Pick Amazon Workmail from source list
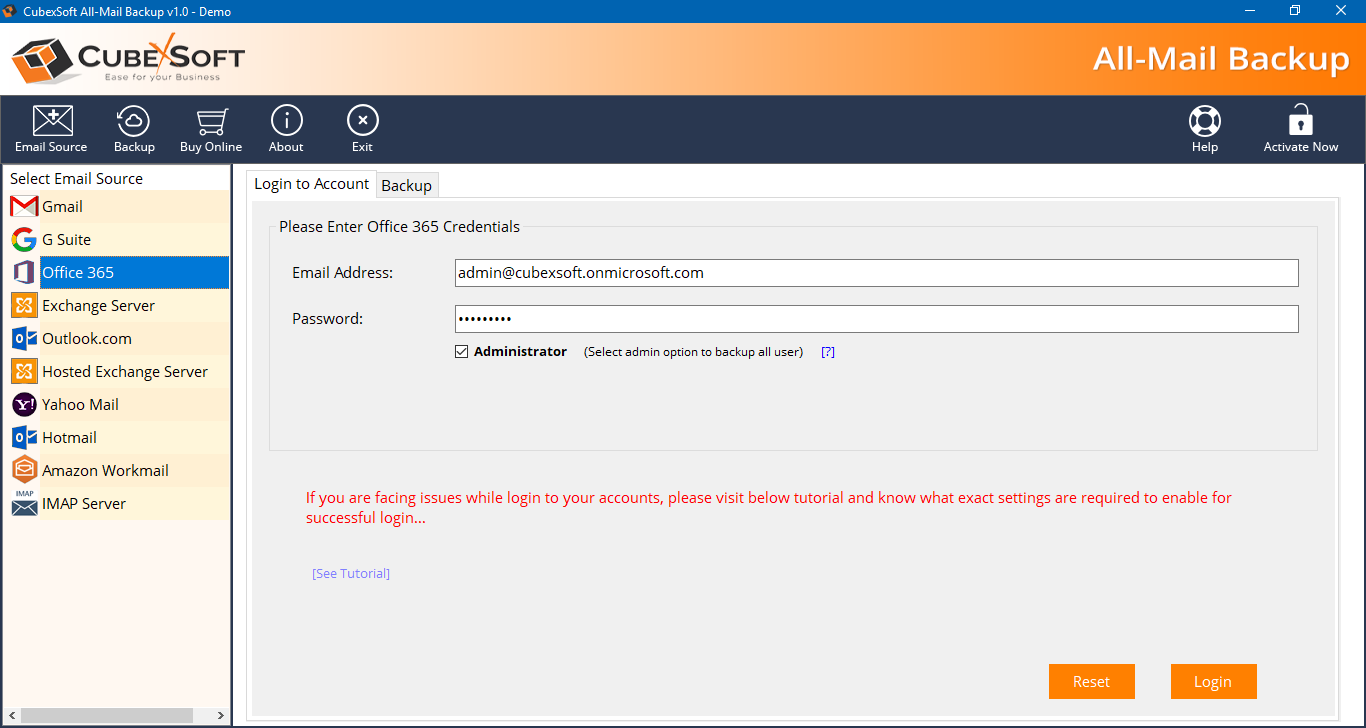 coord(105,471)
